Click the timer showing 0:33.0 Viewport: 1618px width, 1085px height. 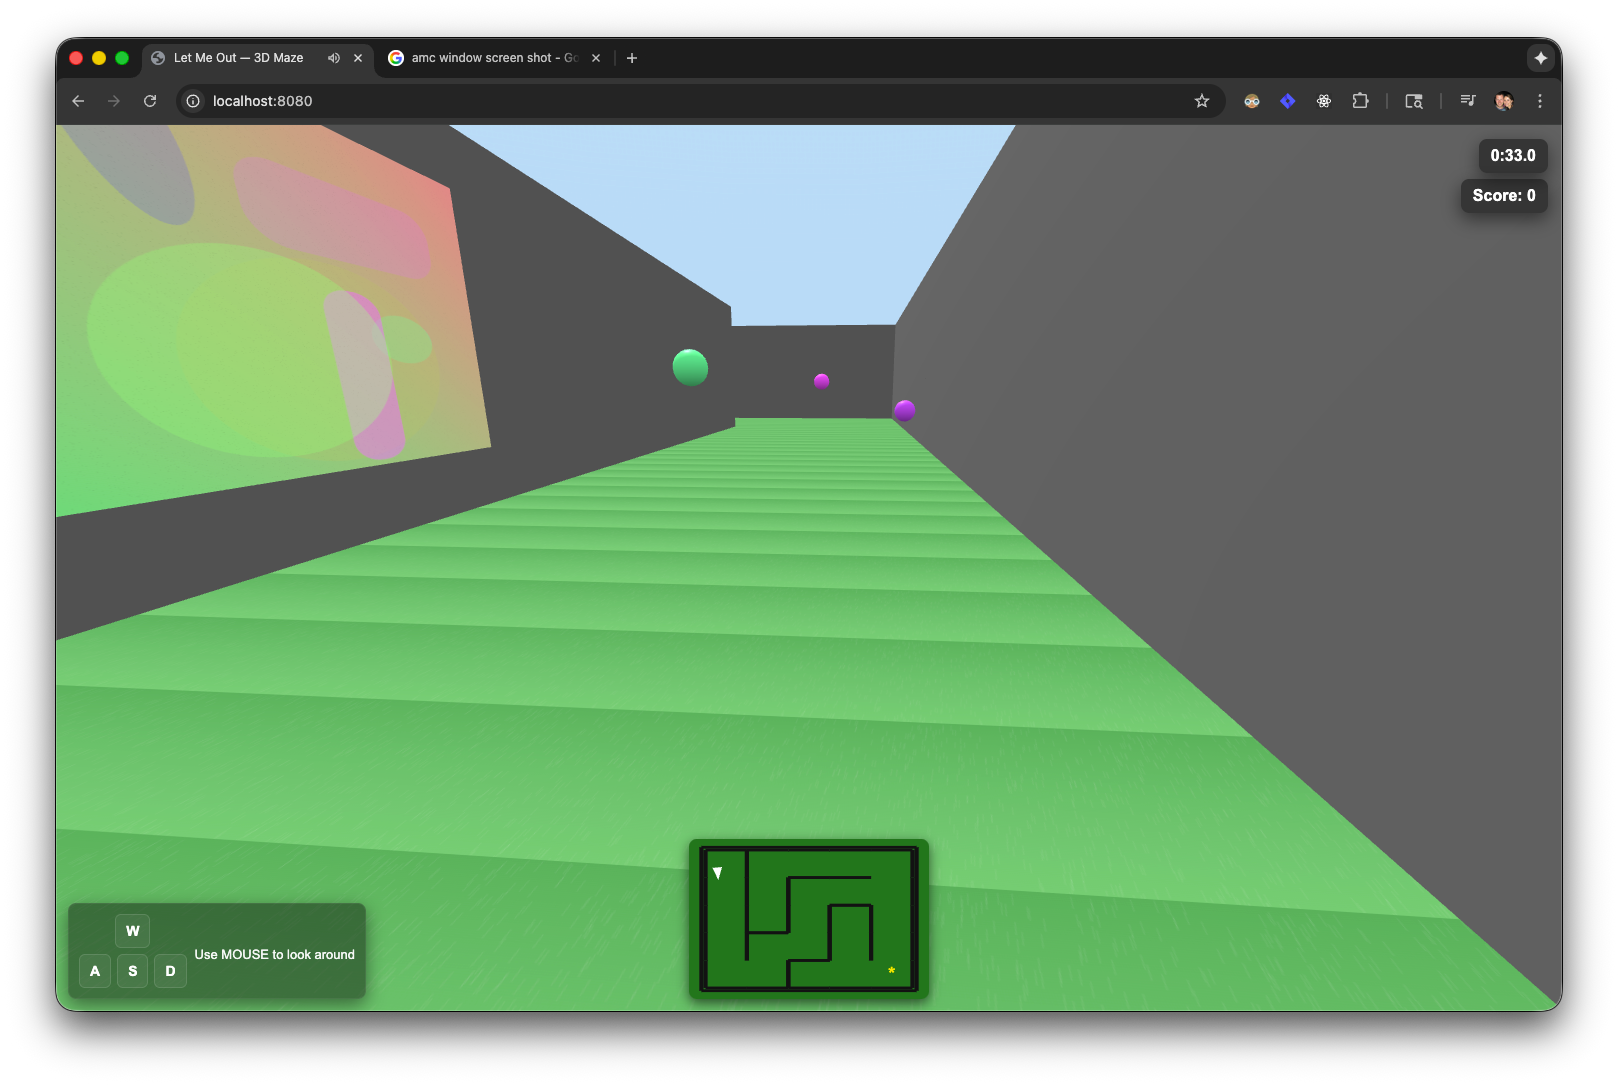1511,156
